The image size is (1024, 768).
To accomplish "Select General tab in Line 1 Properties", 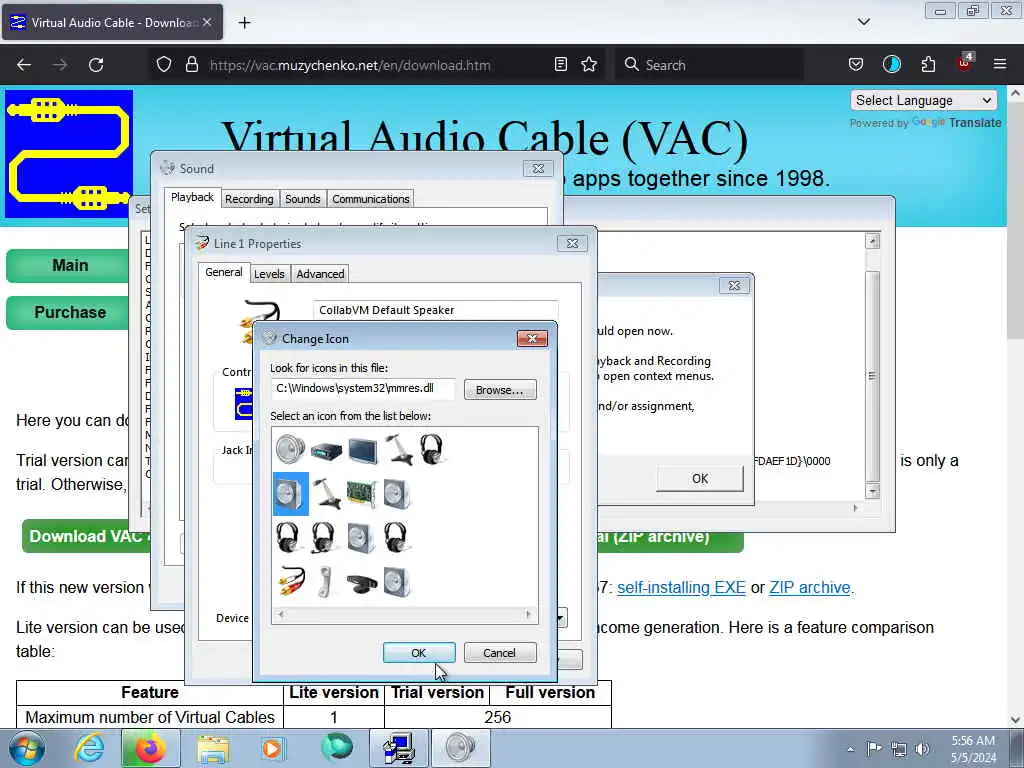I will tap(223, 272).
